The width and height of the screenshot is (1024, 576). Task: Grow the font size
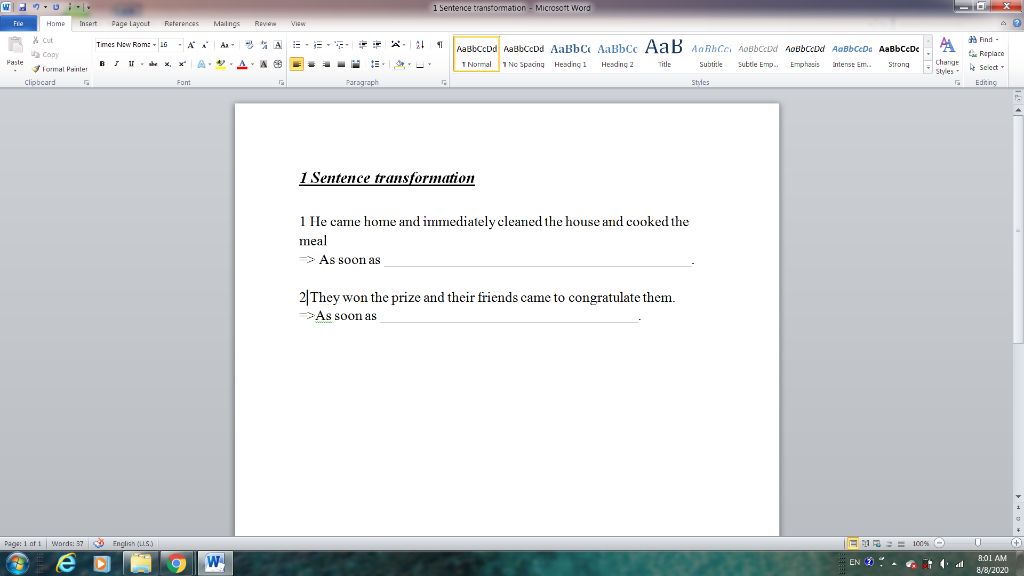[191, 45]
